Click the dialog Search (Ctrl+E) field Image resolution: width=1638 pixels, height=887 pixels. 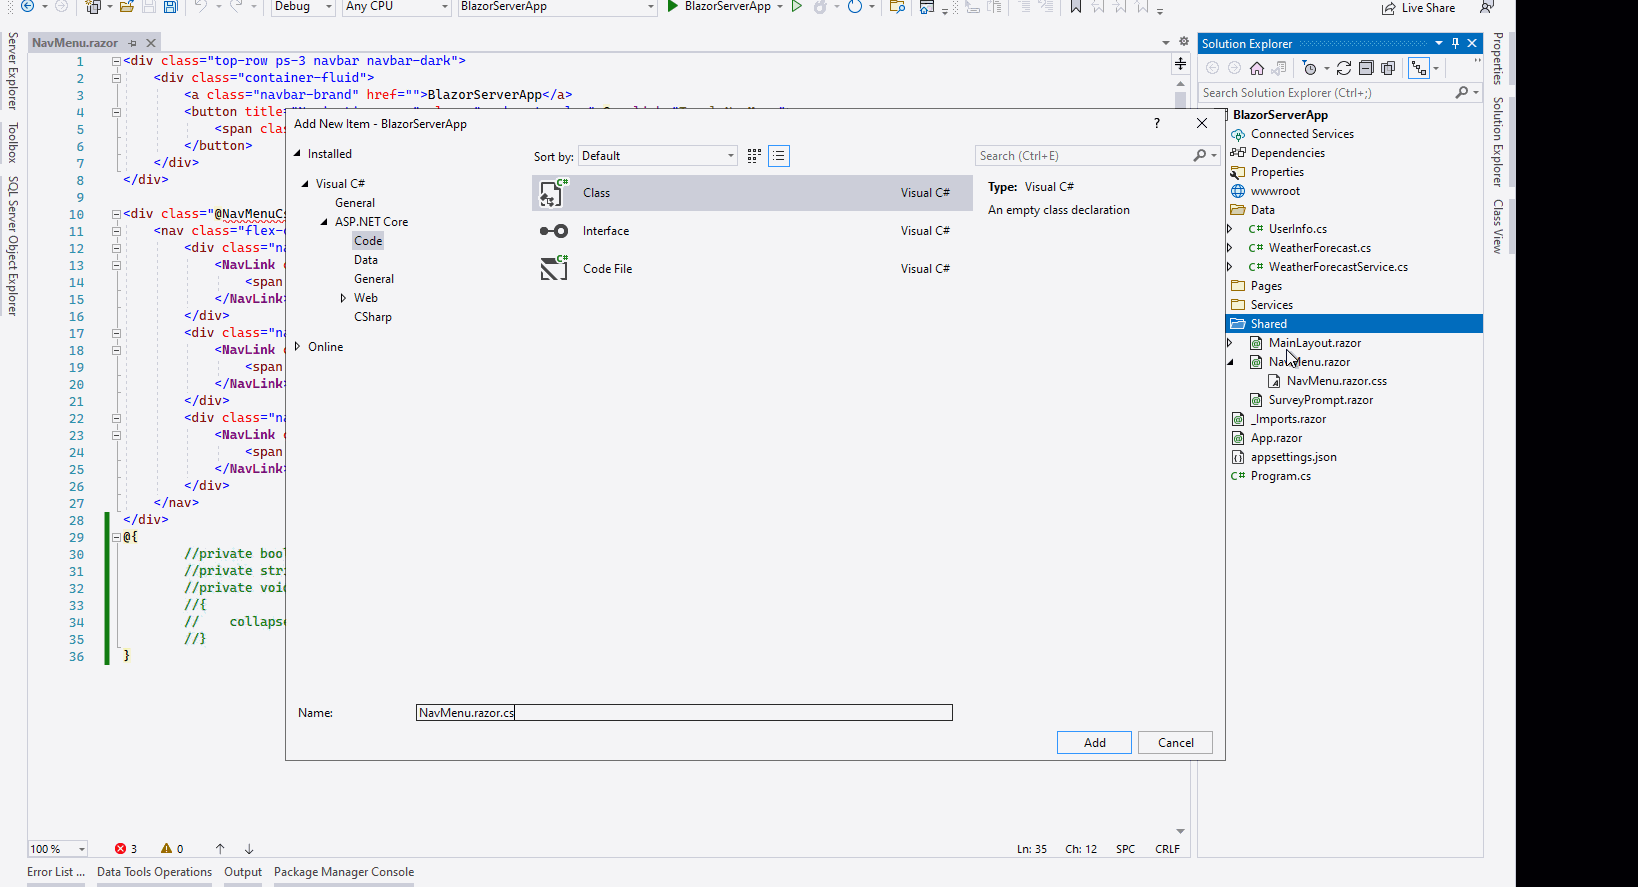(x=1097, y=156)
